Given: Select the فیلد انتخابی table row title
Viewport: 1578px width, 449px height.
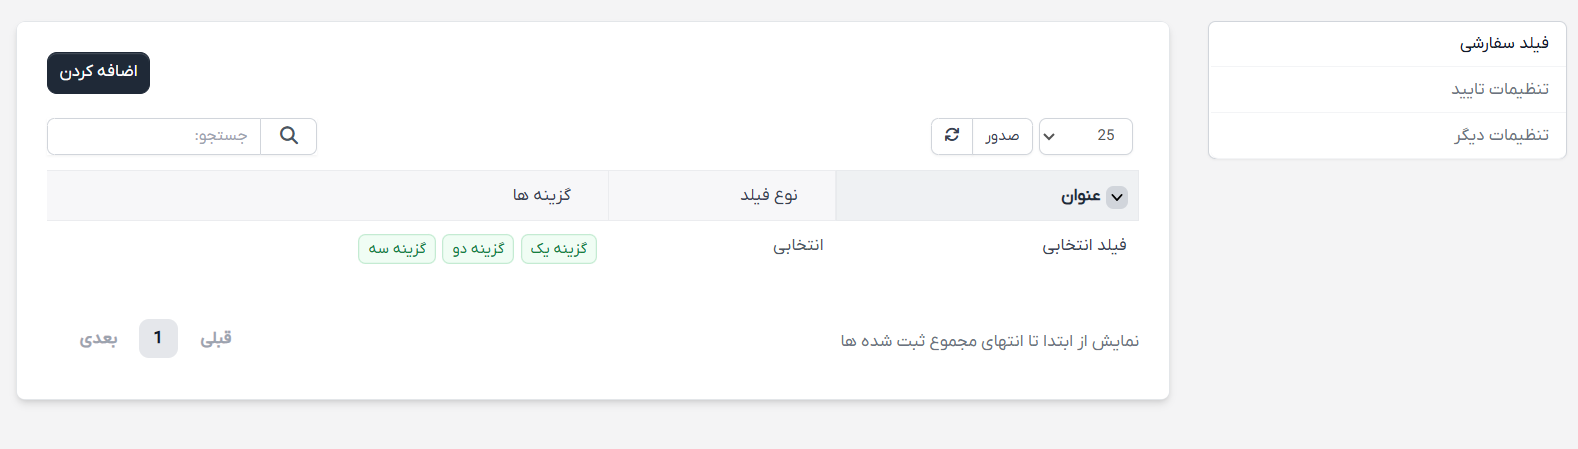Looking at the screenshot, I should click(1084, 246).
